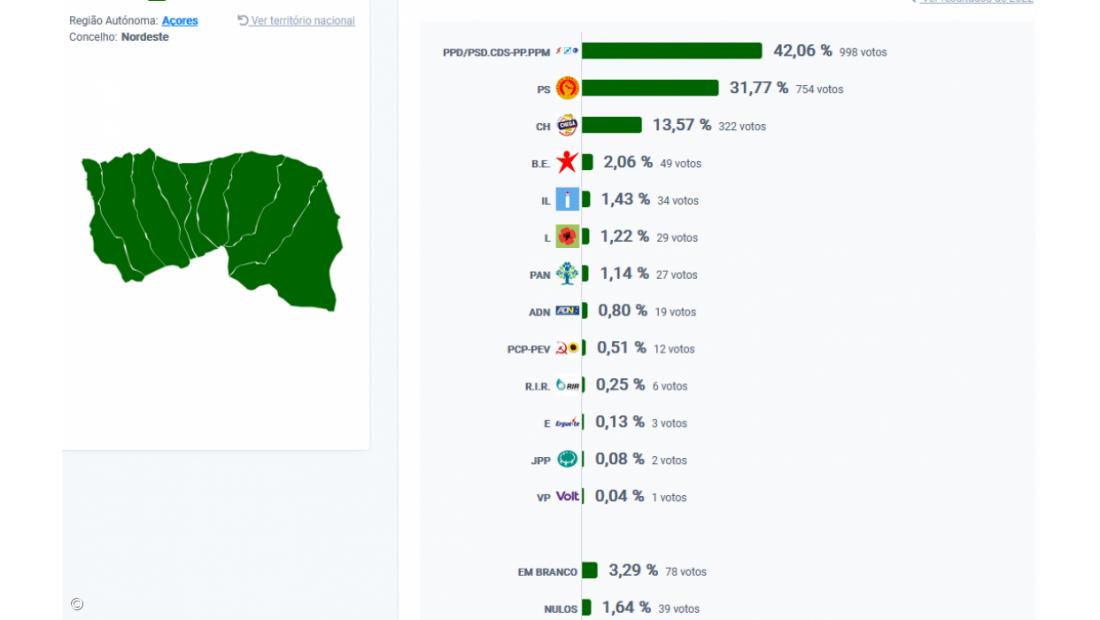The image size is (1100, 620).
Task: Click the Ergue-te logo next to E
Action: click(x=568, y=422)
